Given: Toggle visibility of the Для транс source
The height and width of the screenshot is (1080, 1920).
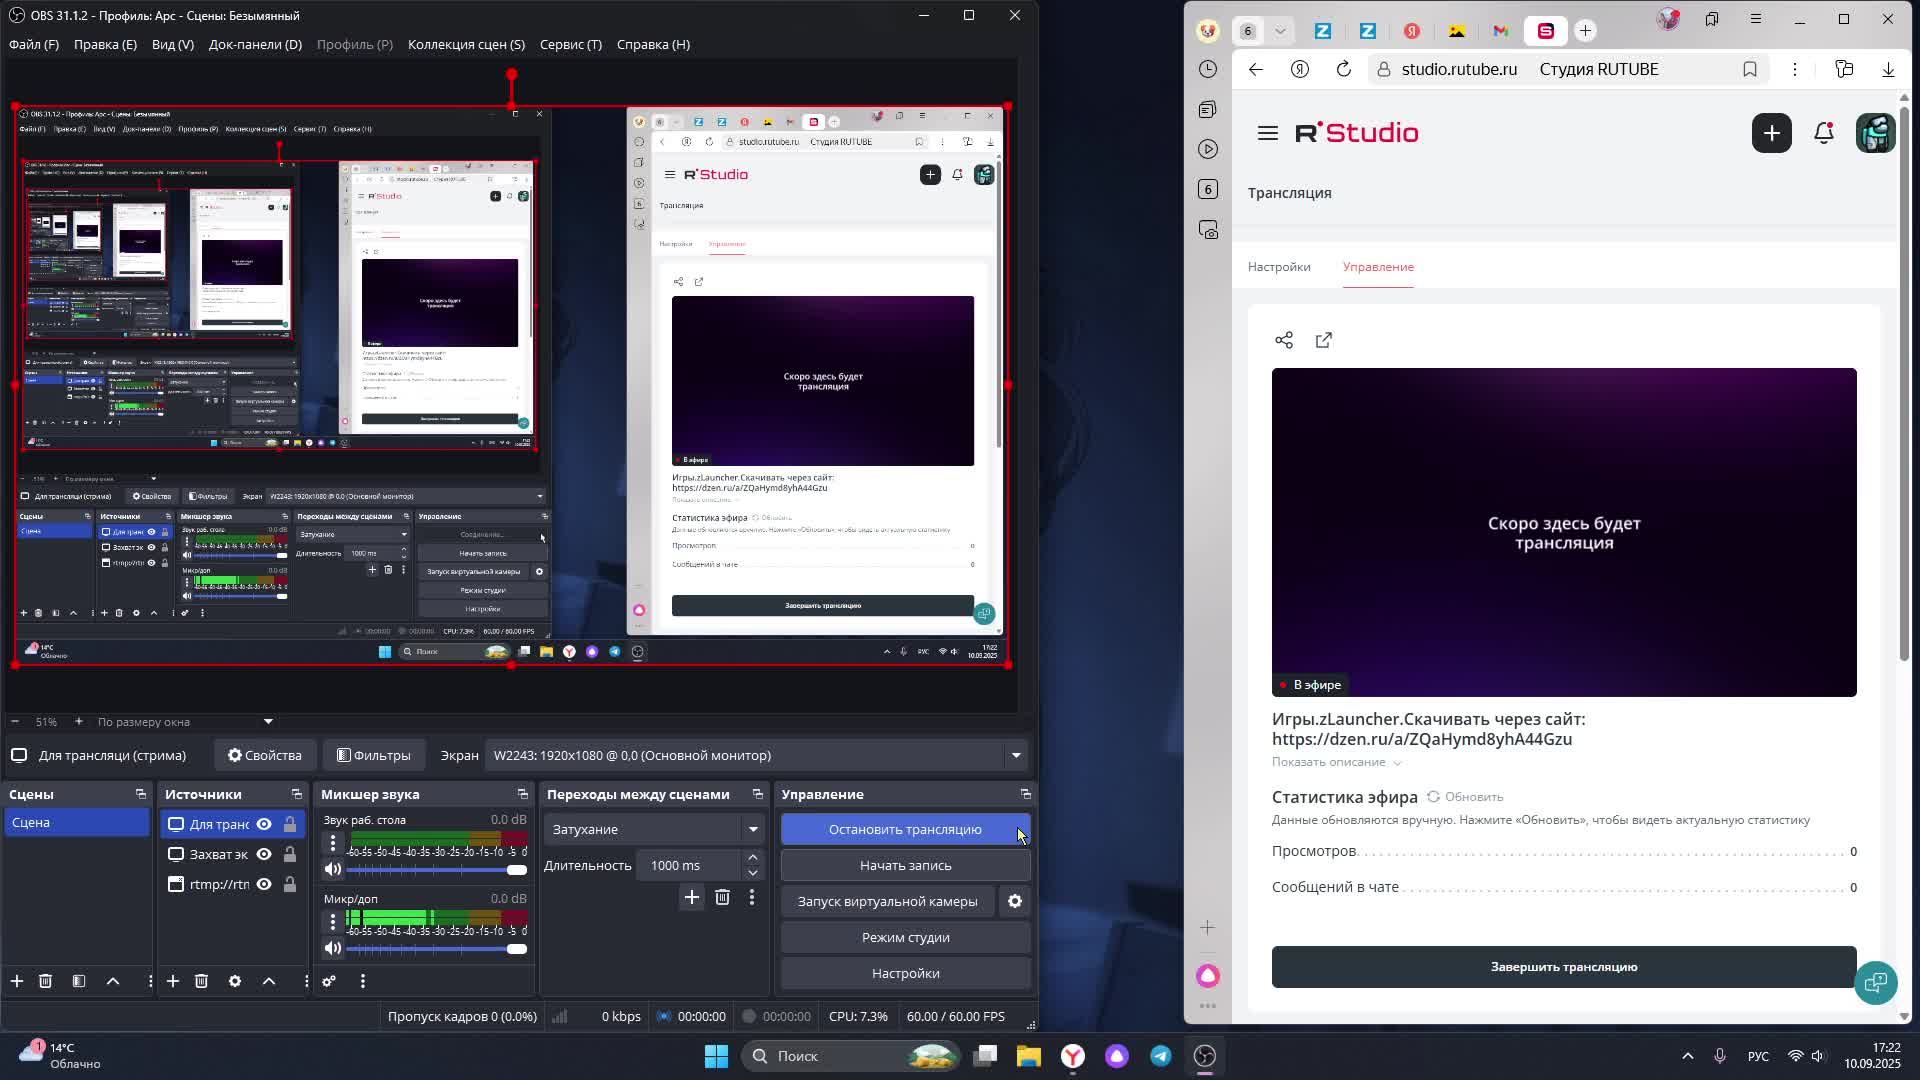Looking at the screenshot, I should pos(264,824).
